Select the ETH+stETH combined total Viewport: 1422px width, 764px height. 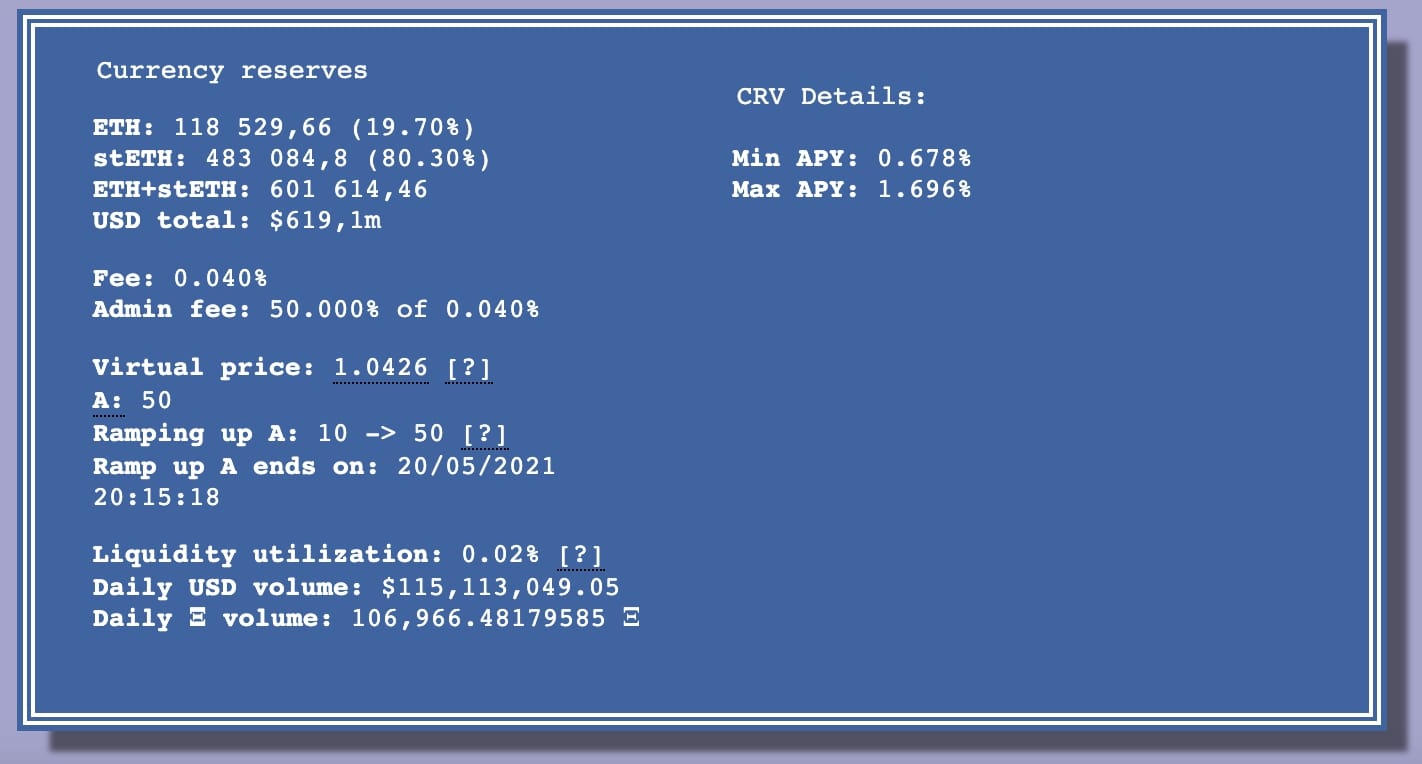pos(349,190)
